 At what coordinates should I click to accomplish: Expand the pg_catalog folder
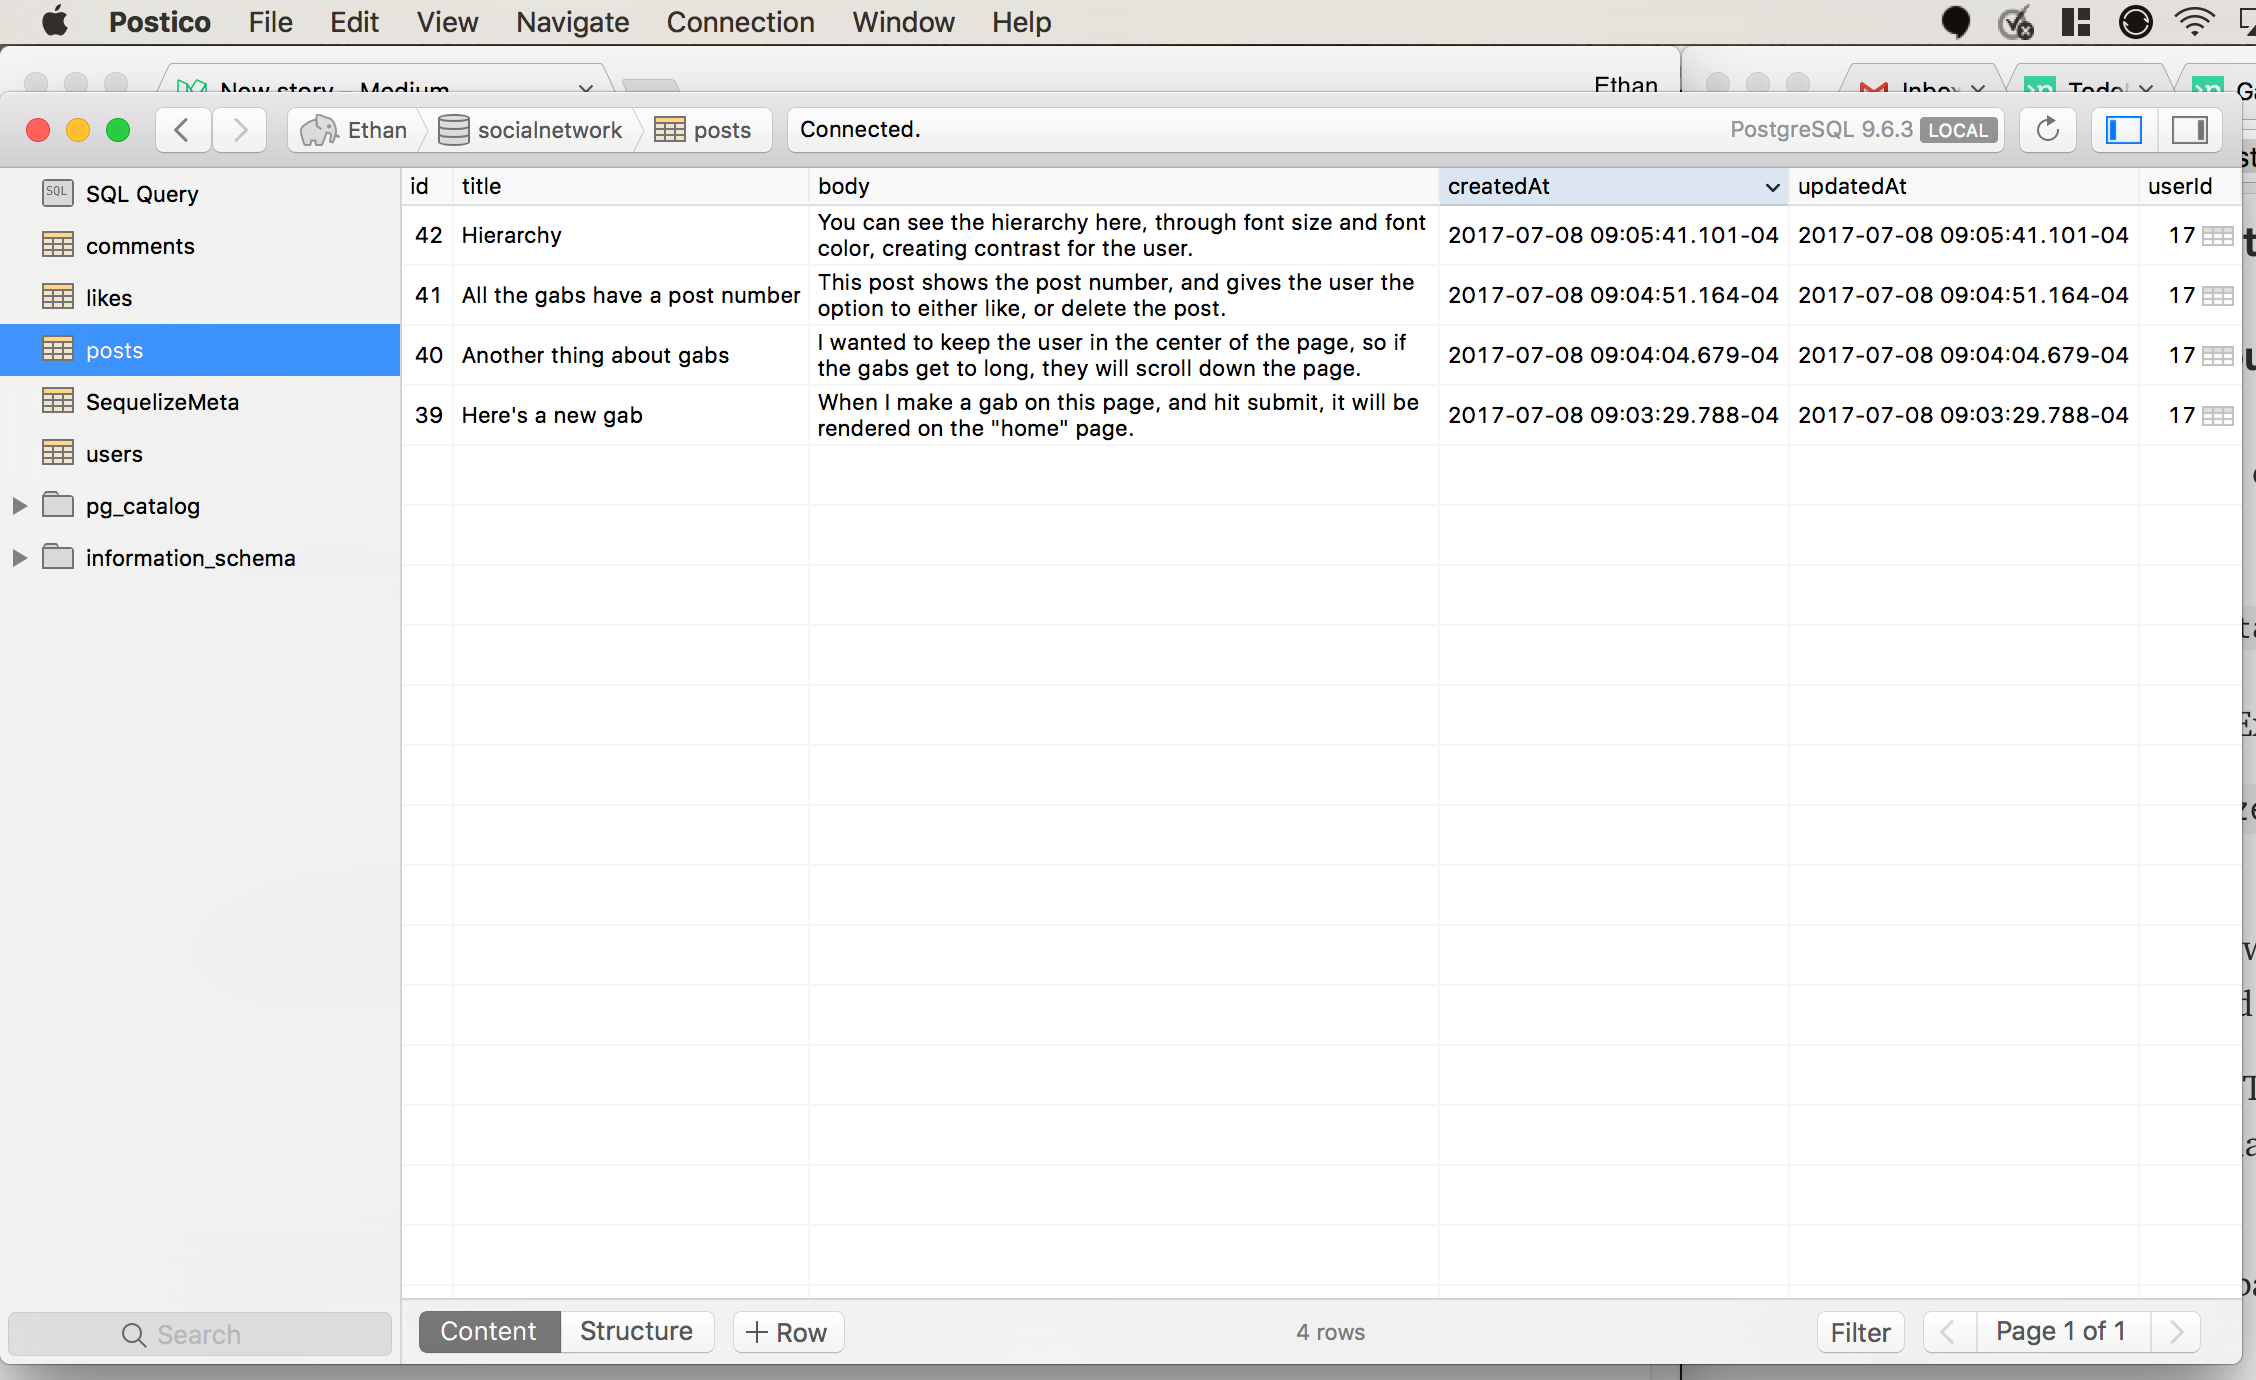21,505
